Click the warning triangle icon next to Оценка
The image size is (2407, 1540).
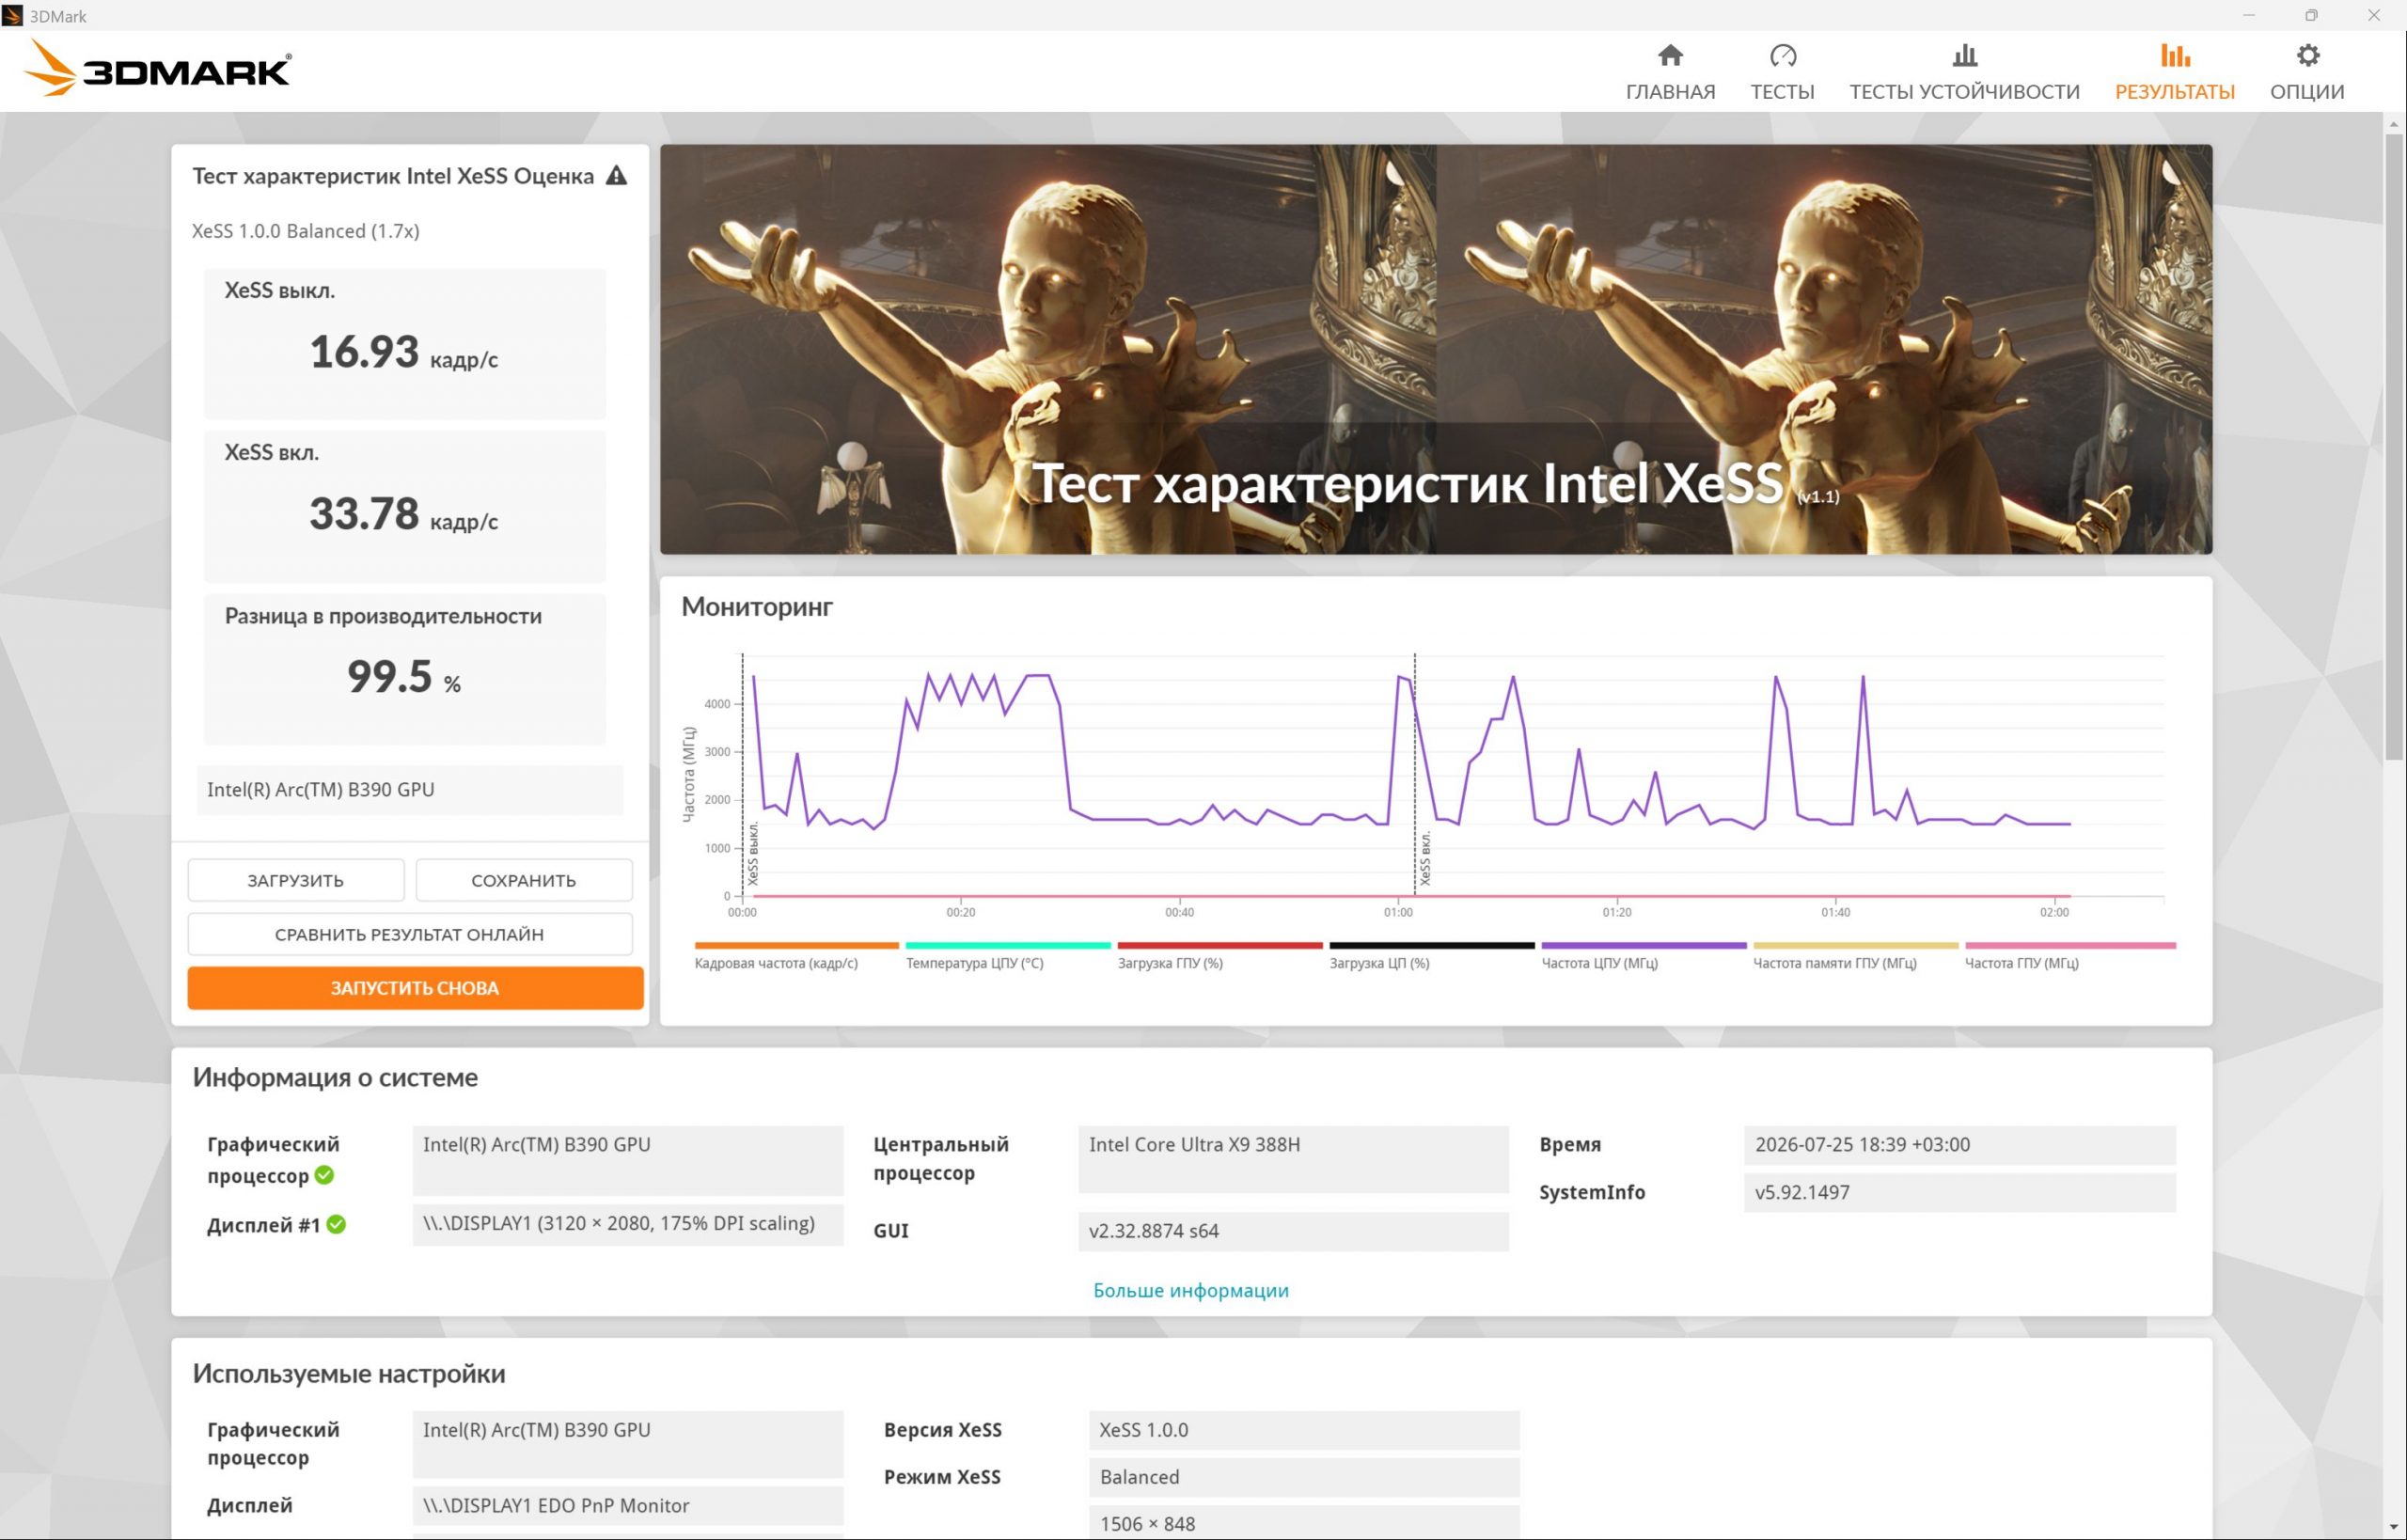click(x=617, y=176)
